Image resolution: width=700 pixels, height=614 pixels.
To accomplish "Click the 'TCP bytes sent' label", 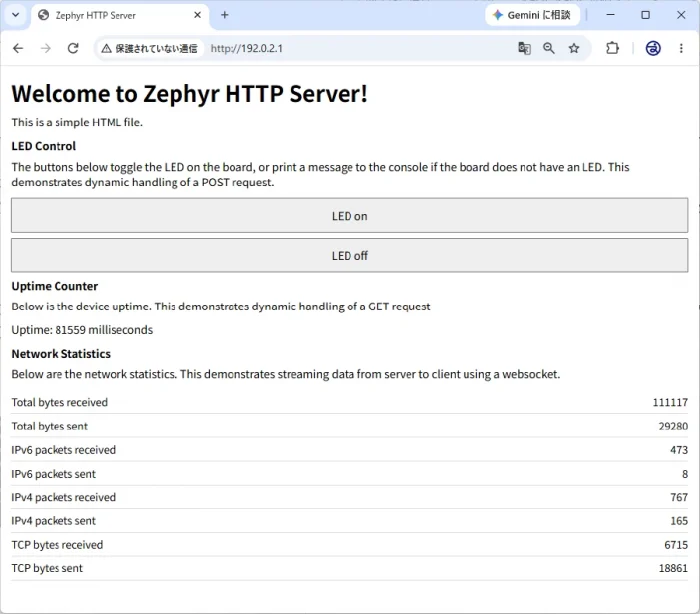I will (x=47, y=568).
